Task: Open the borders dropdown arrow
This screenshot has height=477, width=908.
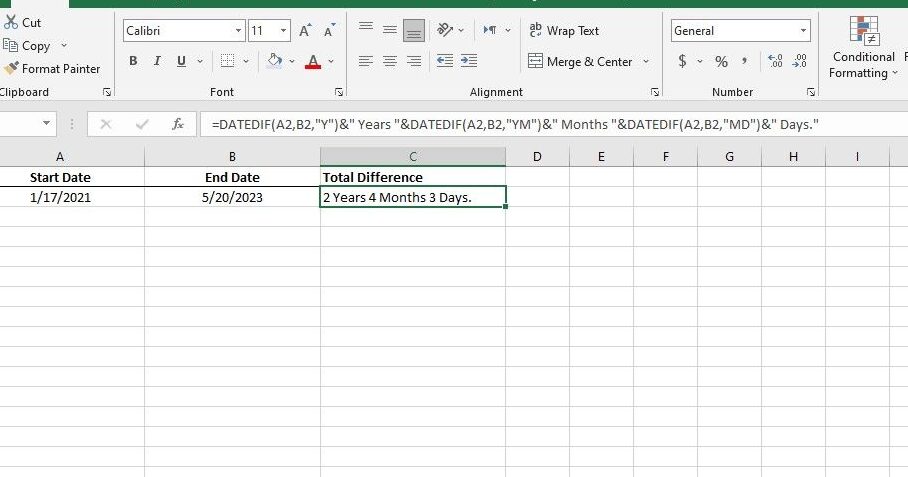Action: pyautogui.click(x=246, y=61)
